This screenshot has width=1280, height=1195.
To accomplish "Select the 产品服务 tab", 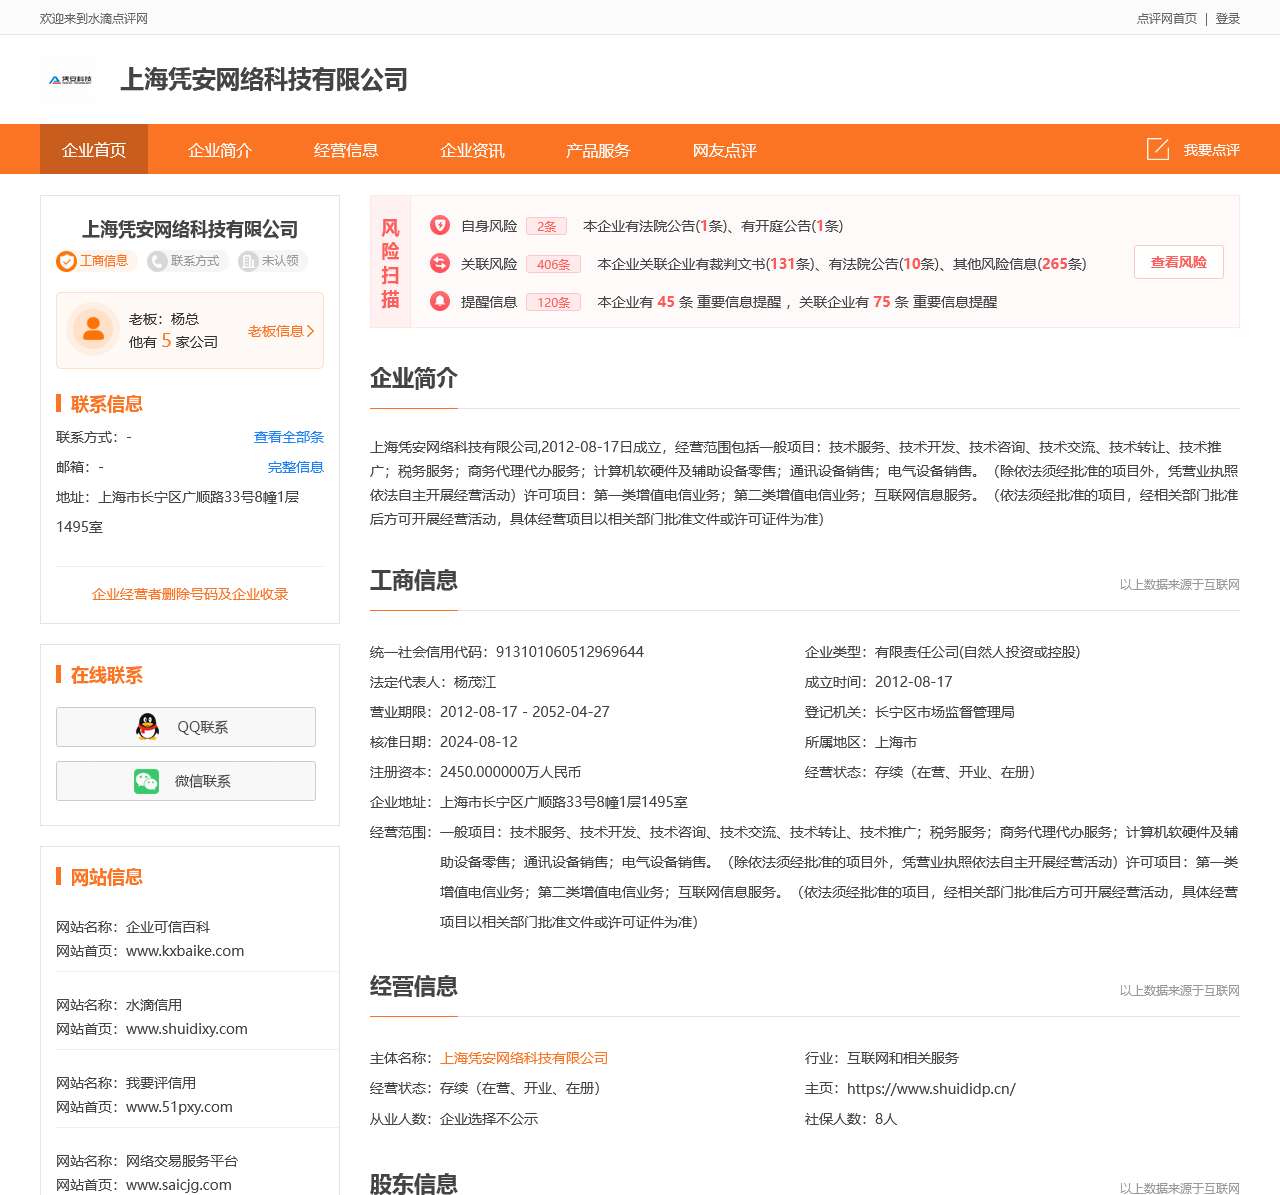I will 598,150.
